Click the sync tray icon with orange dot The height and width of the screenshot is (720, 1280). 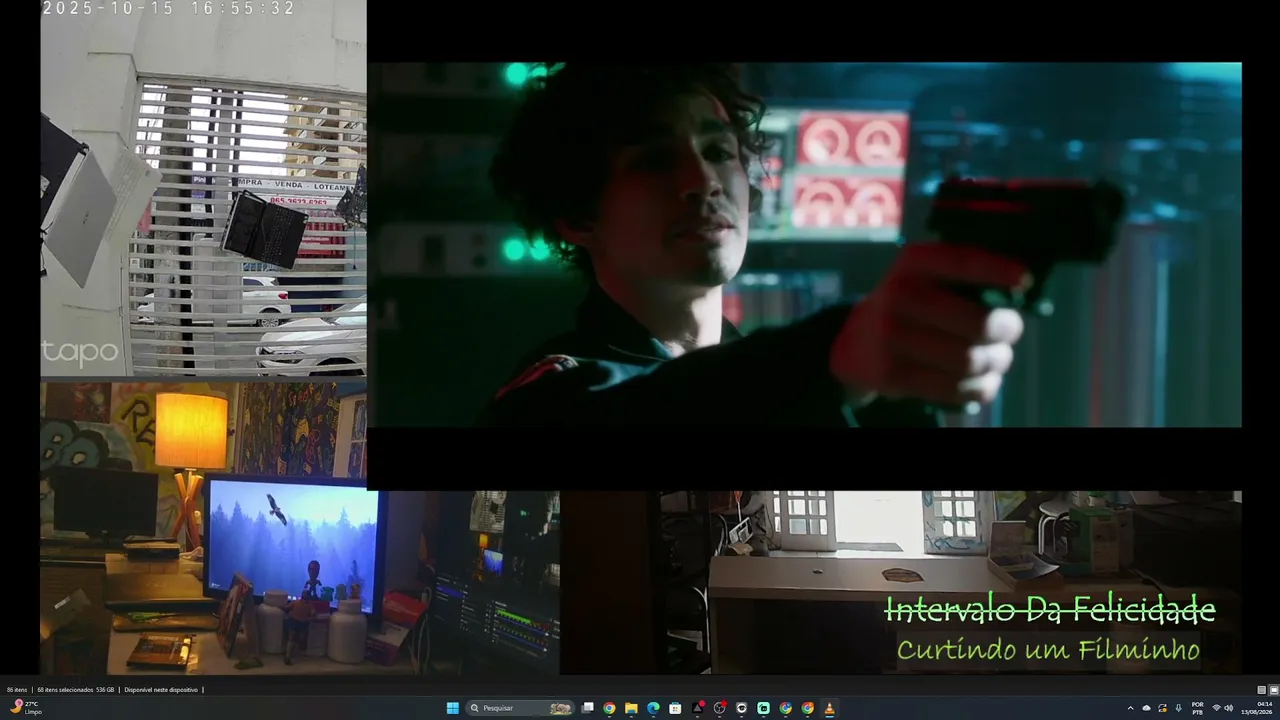pos(1163,708)
